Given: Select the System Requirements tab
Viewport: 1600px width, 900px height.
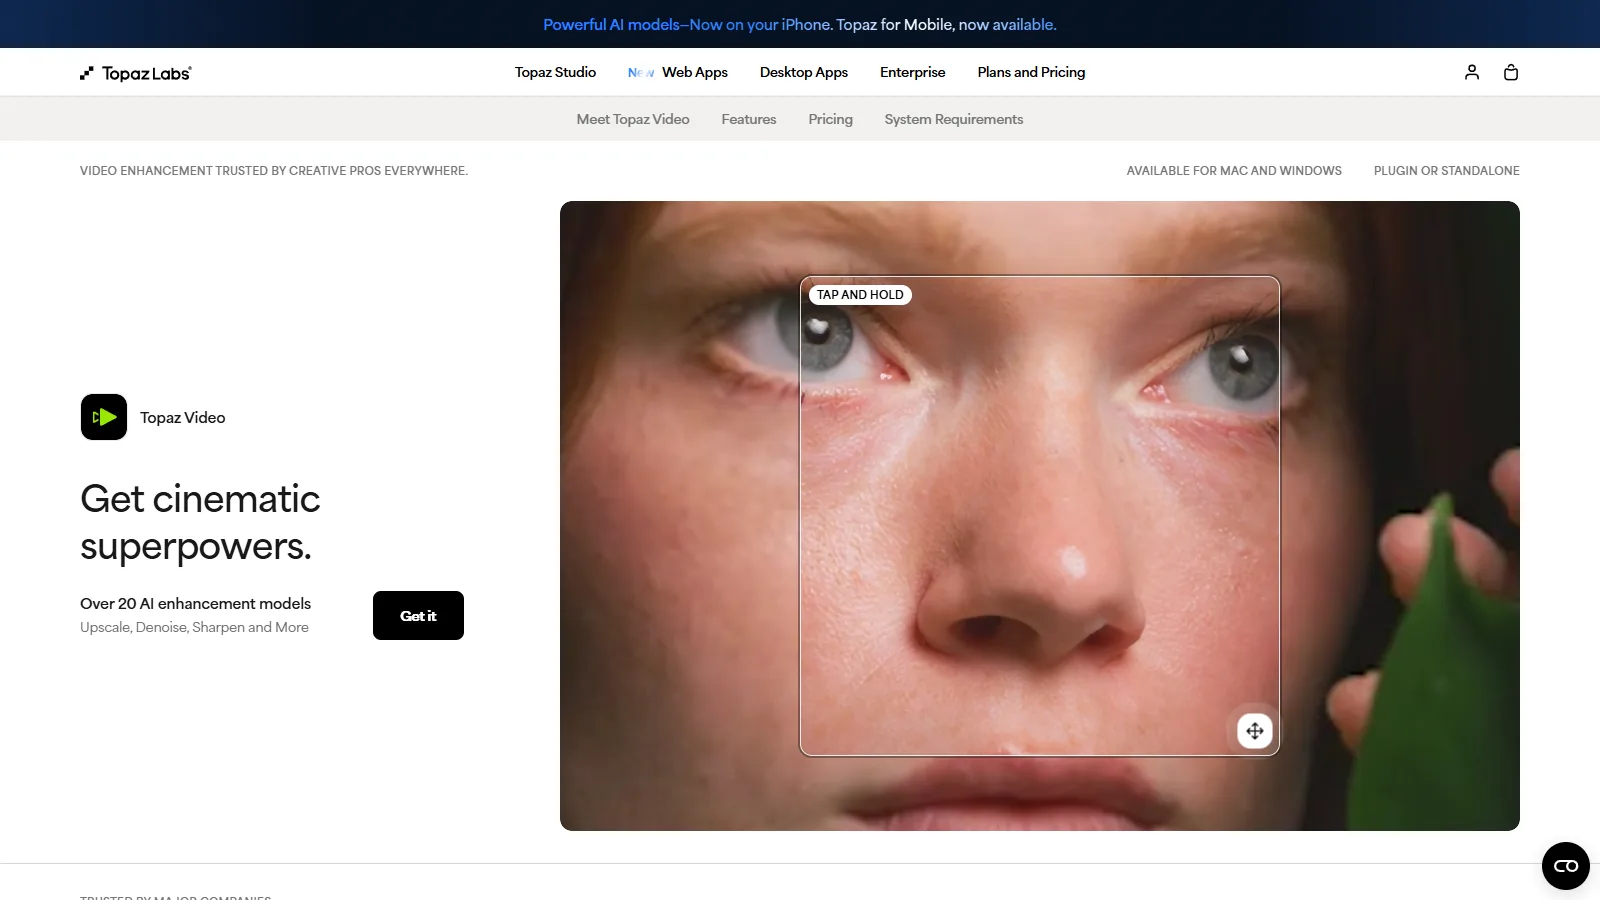Looking at the screenshot, I should click(954, 119).
